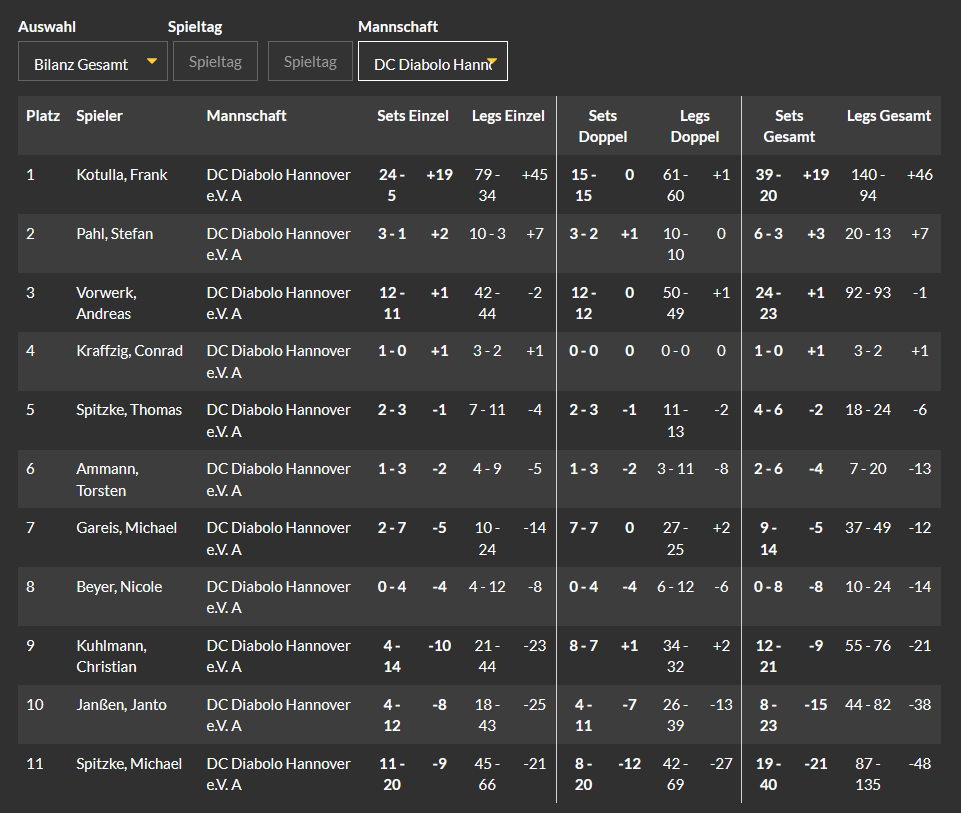This screenshot has height=813, width=961.
Task: Sort by the Platz column header
Action: click(x=43, y=116)
